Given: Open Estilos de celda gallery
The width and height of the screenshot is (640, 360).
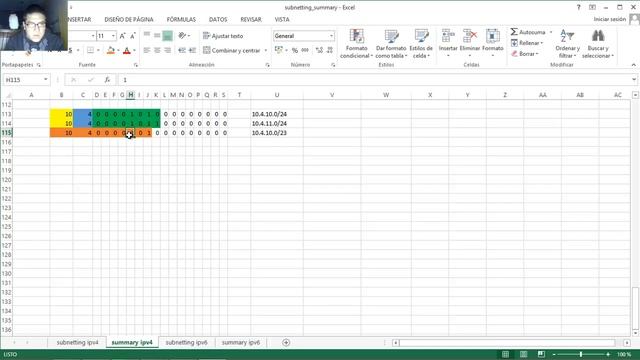Looking at the screenshot, I should (x=421, y=44).
